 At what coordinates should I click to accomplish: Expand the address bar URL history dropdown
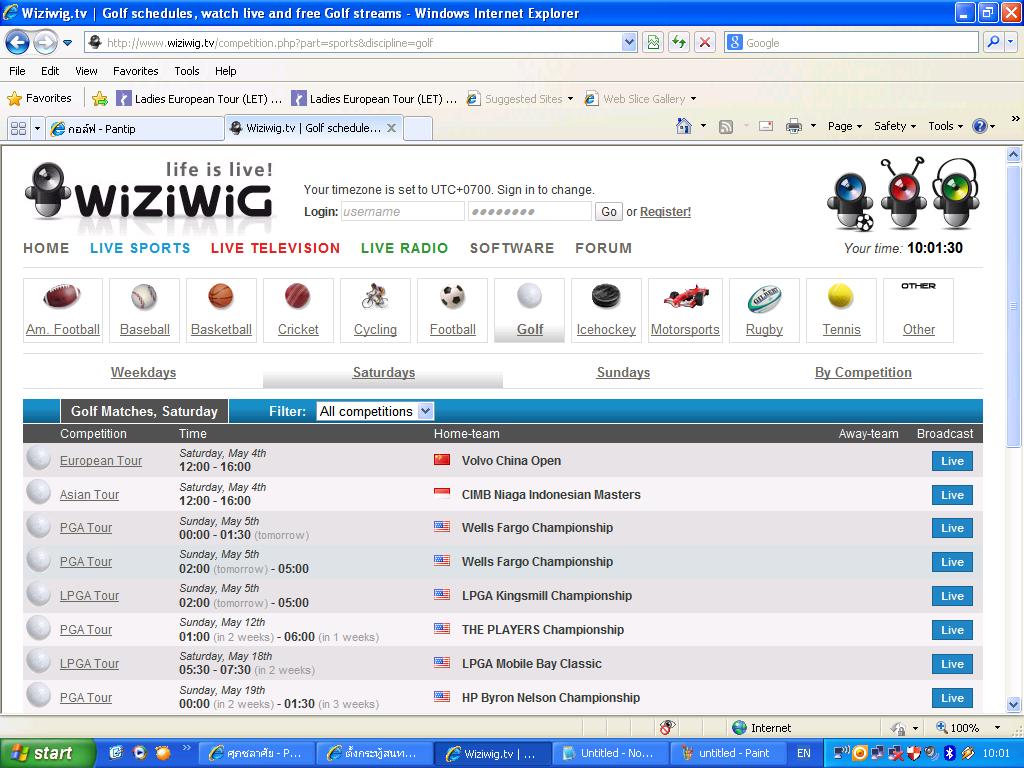point(629,43)
